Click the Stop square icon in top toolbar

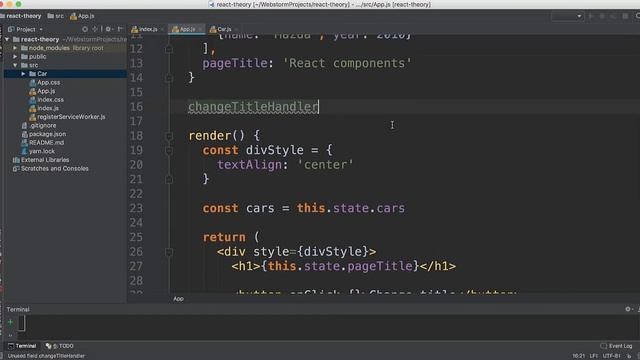625,16
